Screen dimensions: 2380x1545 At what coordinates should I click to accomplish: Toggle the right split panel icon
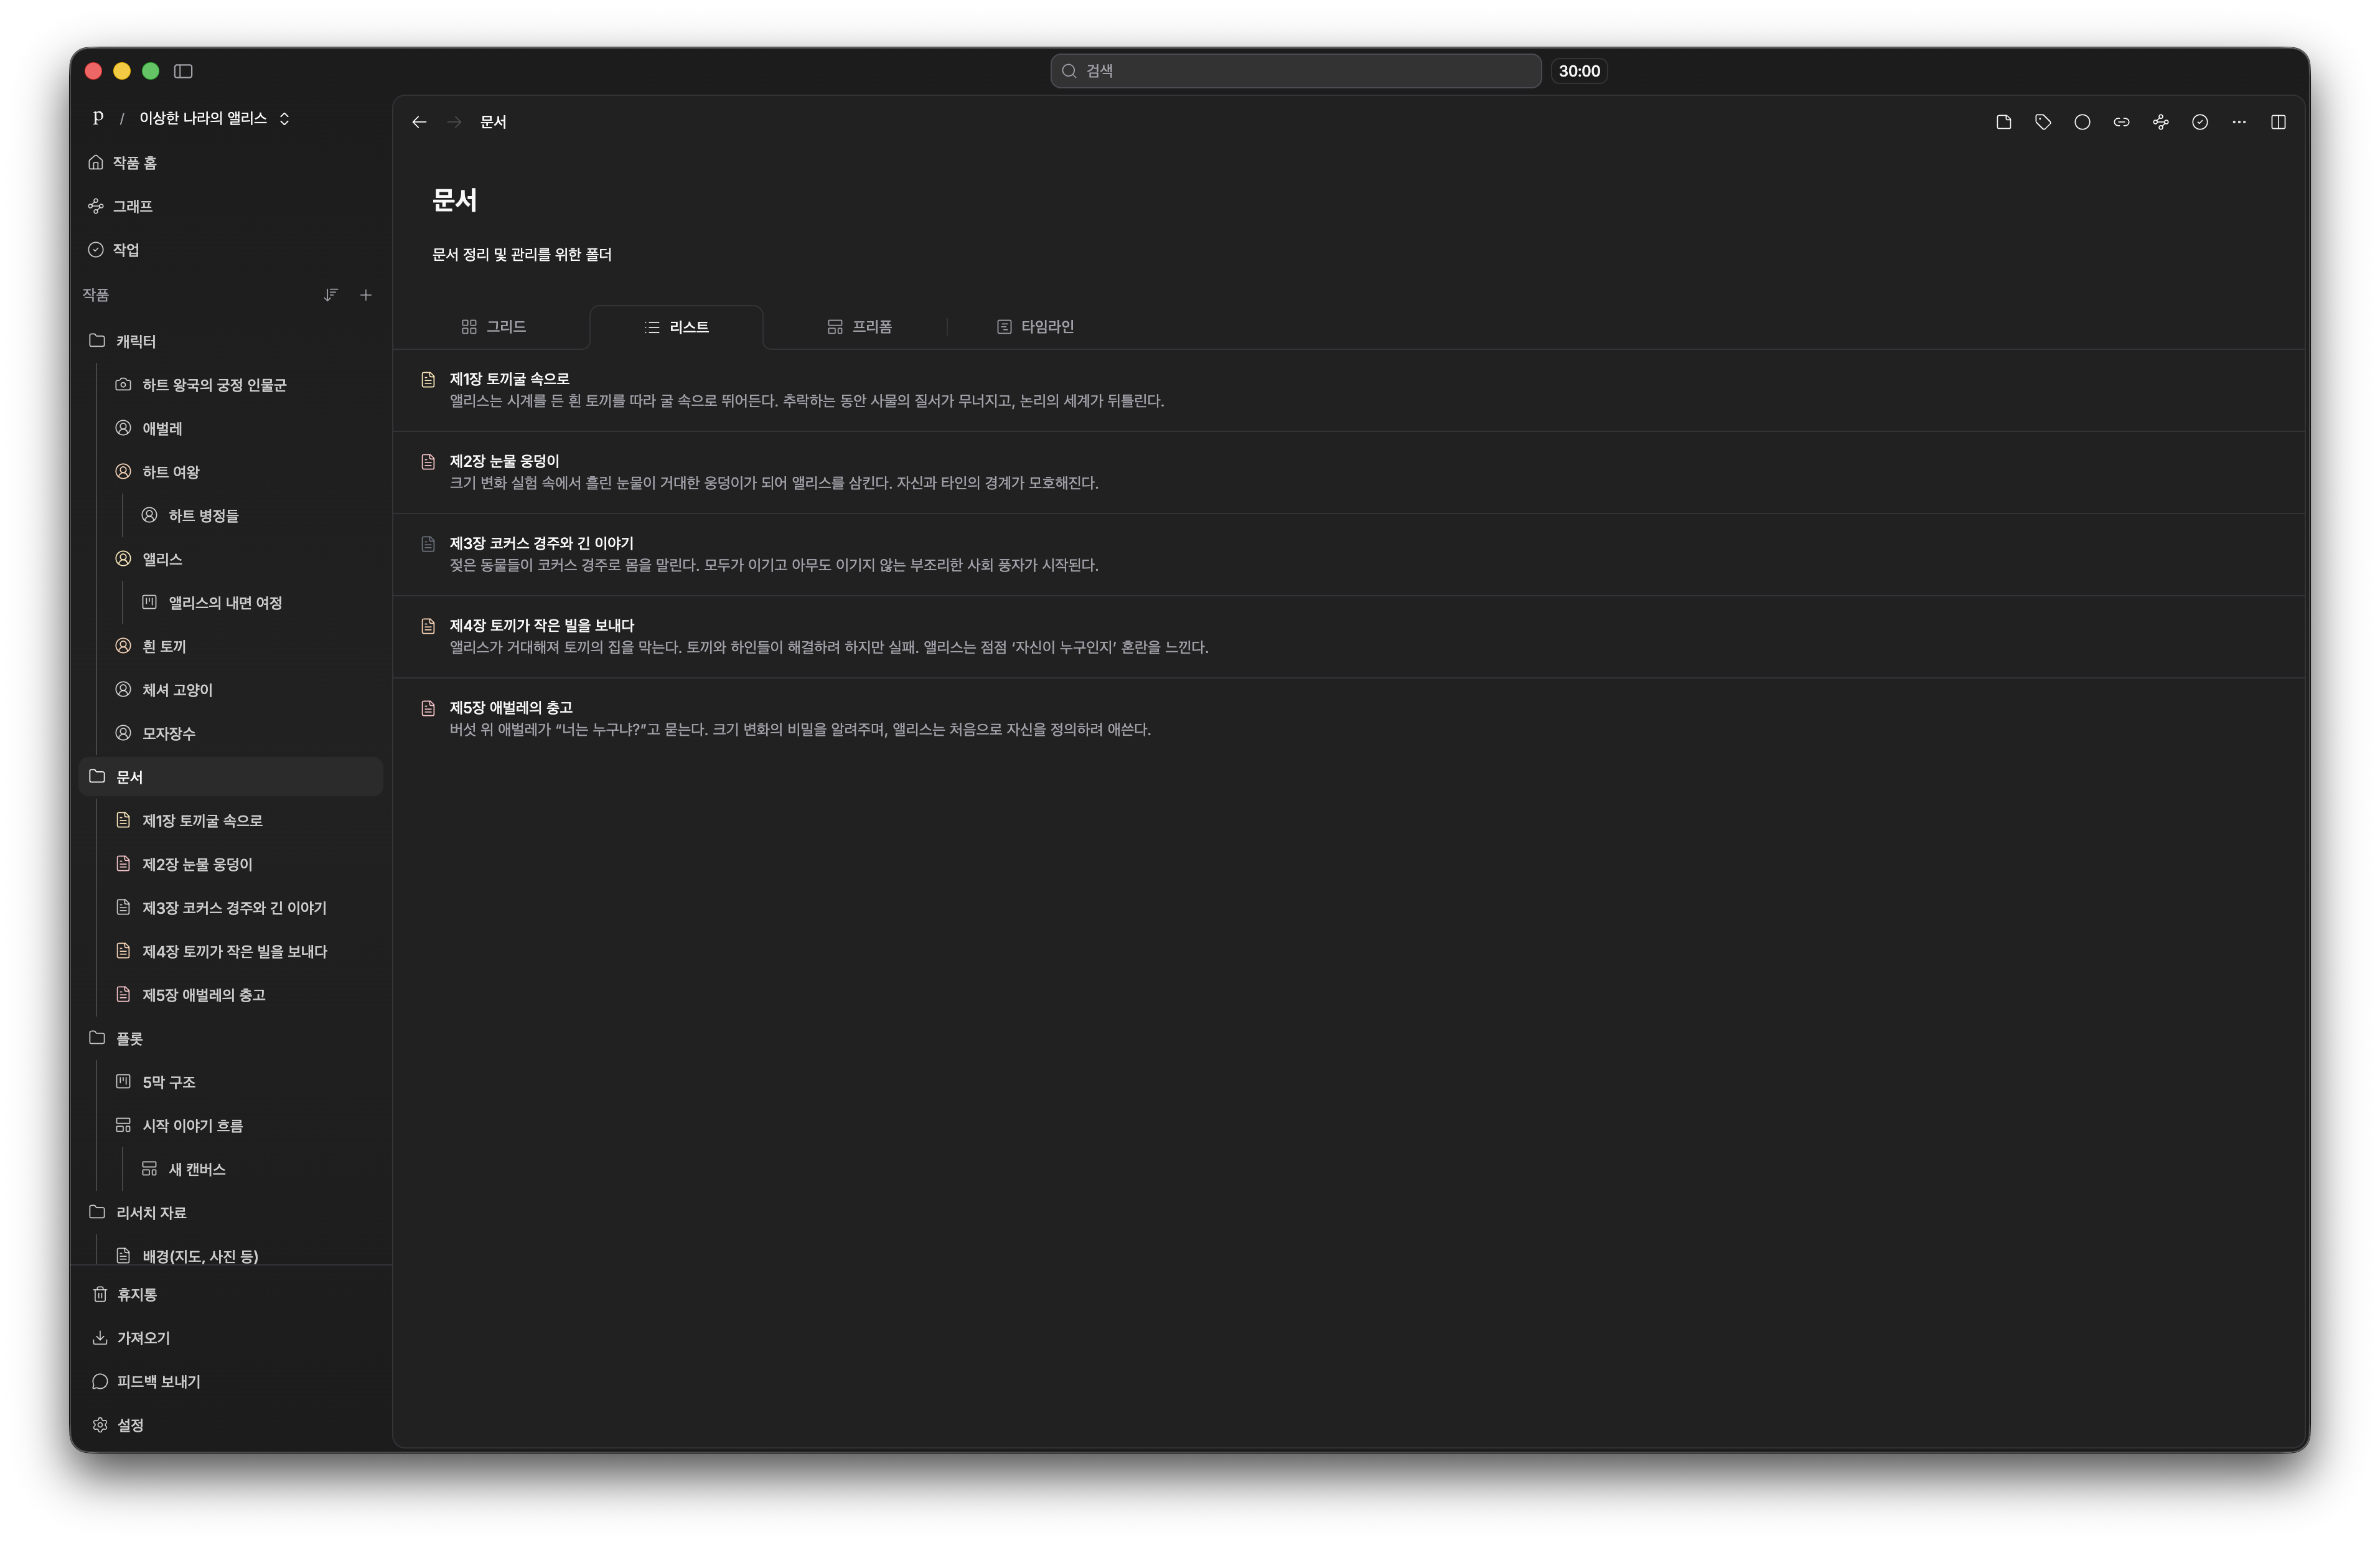(x=2278, y=122)
